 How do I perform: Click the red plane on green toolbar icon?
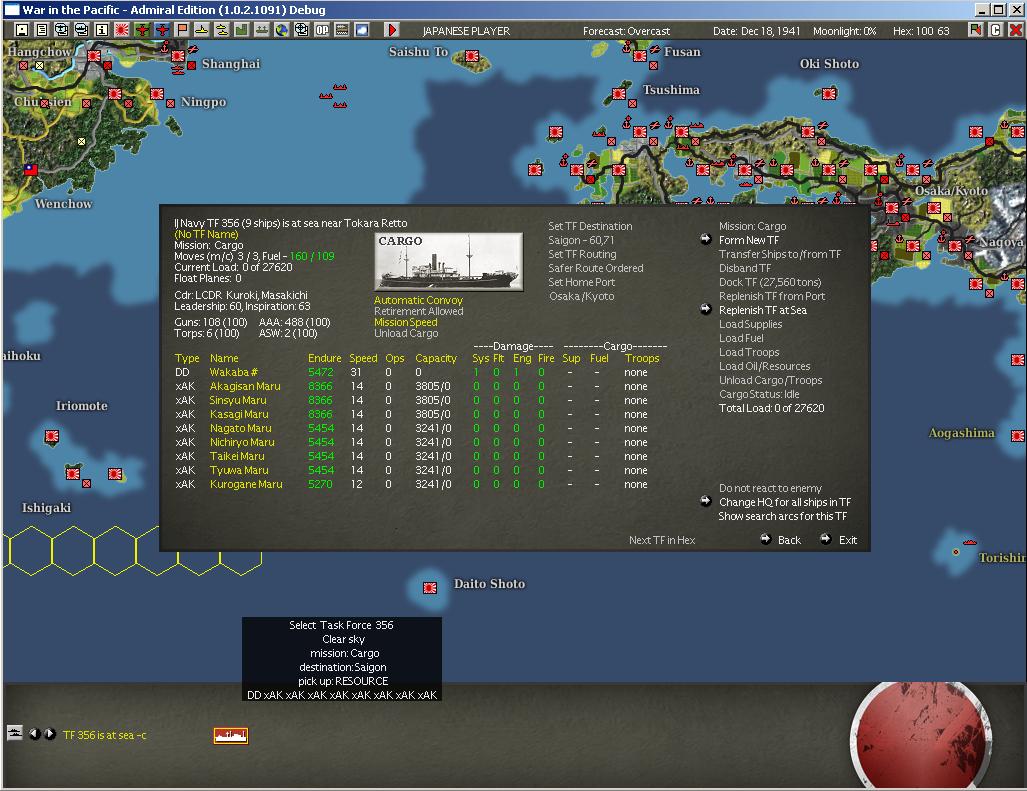coord(142,30)
